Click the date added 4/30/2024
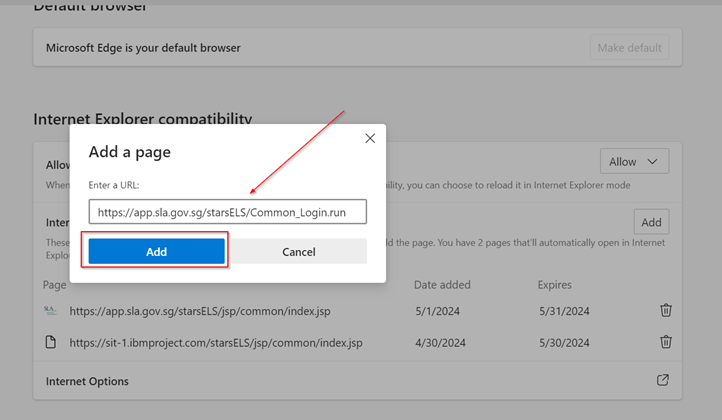Viewport: 722px width, 420px height. [440, 343]
